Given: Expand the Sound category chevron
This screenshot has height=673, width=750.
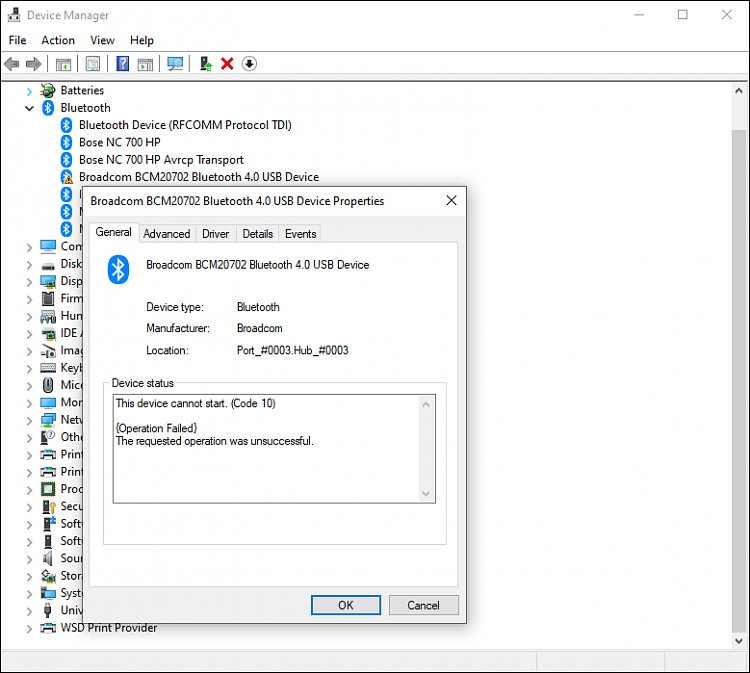Looking at the screenshot, I should pyautogui.click(x=29, y=559).
